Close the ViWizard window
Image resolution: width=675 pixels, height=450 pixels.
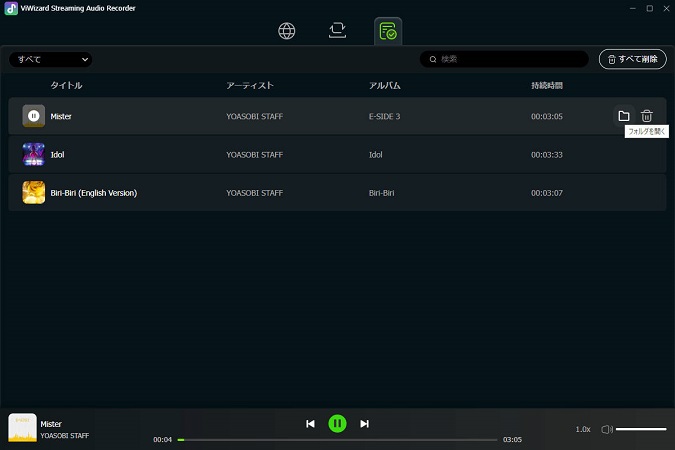pos(666,8)
